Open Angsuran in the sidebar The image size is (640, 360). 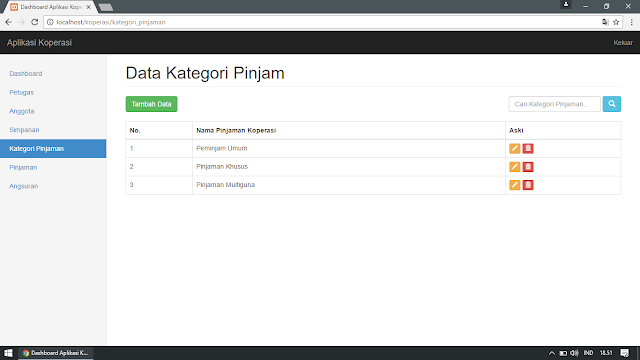24,186
